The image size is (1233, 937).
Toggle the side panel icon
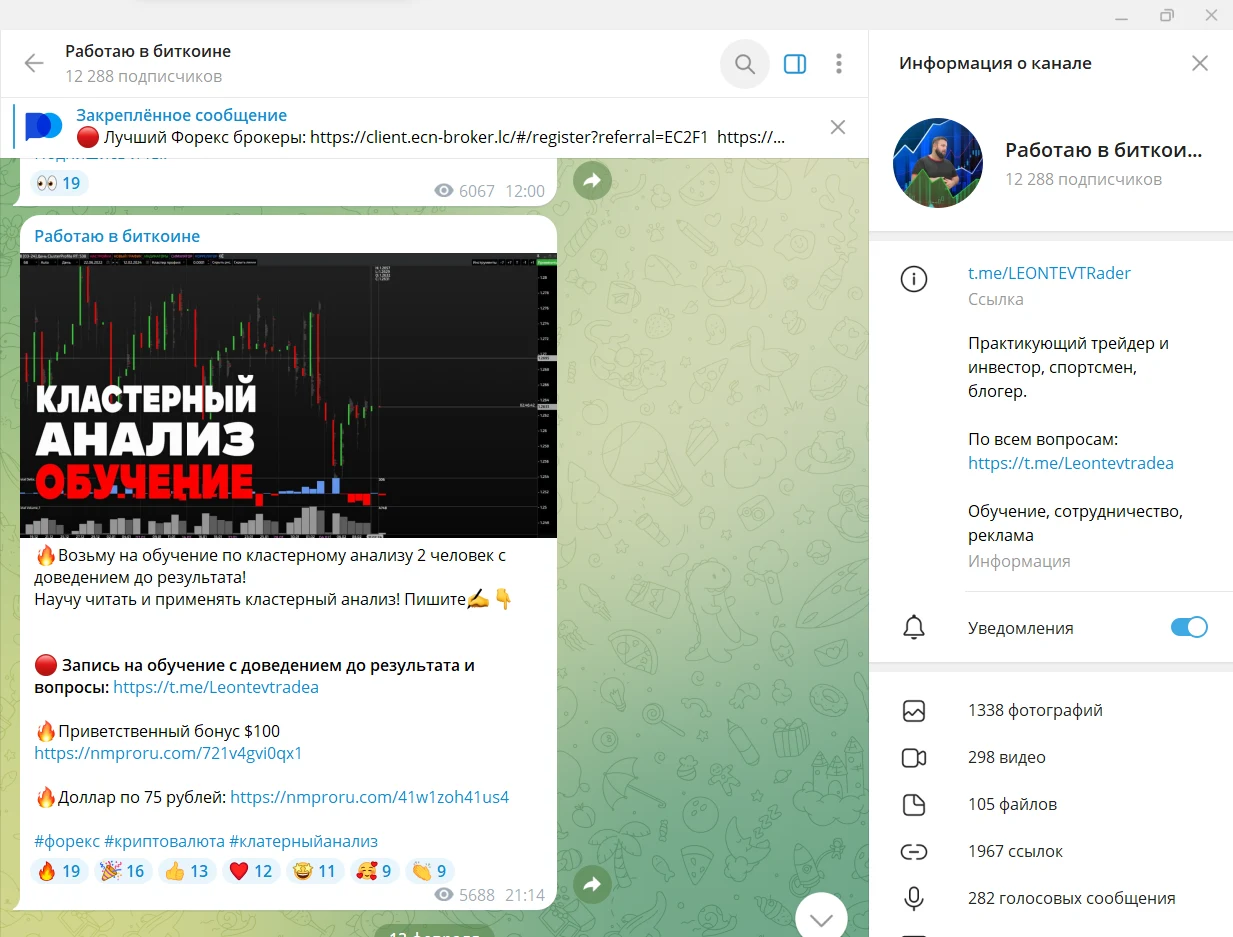pyautogui.click(x=795, y=64)
